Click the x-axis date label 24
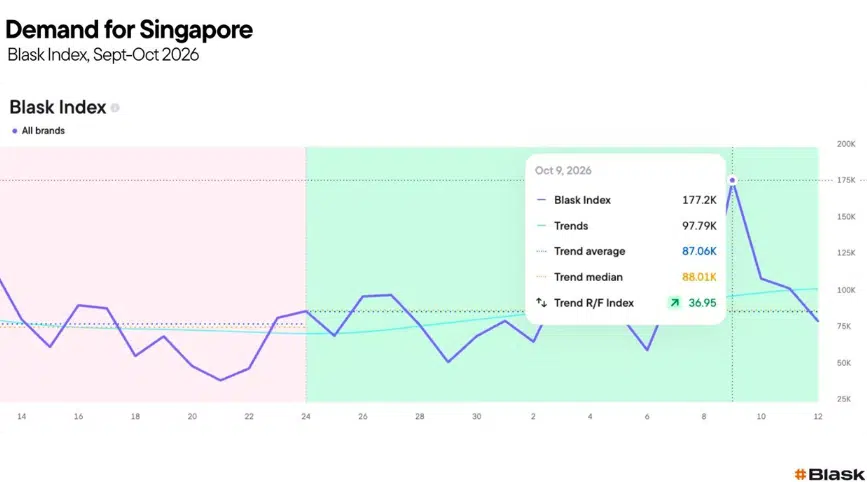 (x=306, y=416)
